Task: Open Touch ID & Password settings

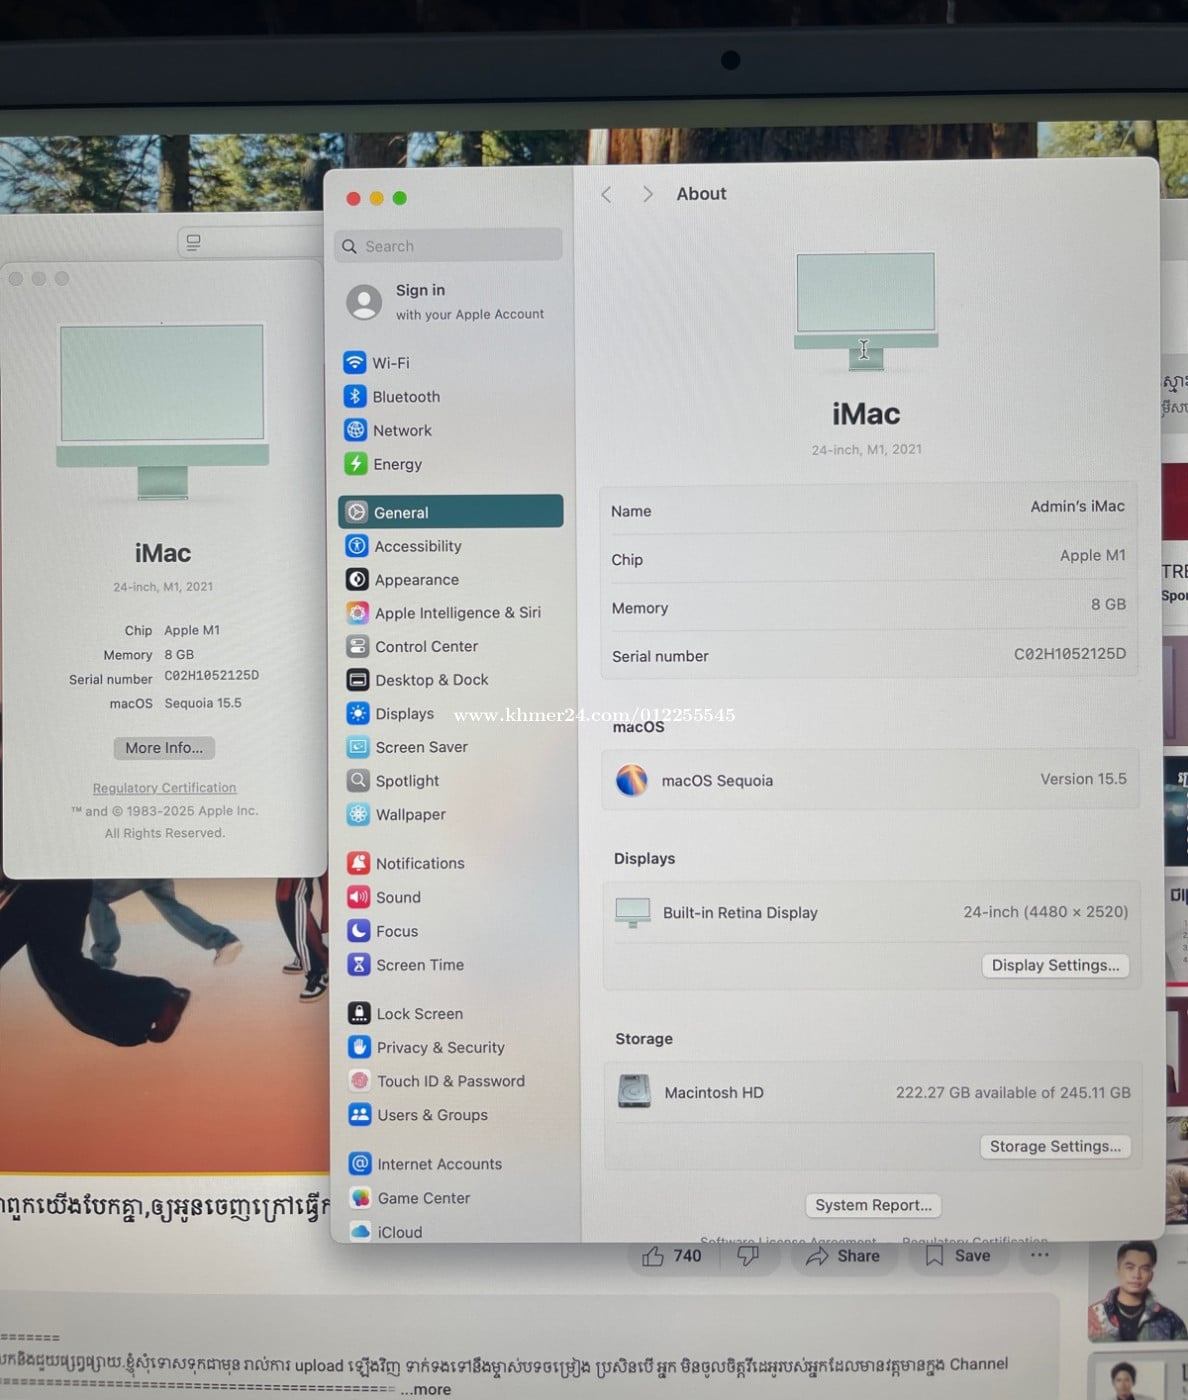Action: 449,1081
